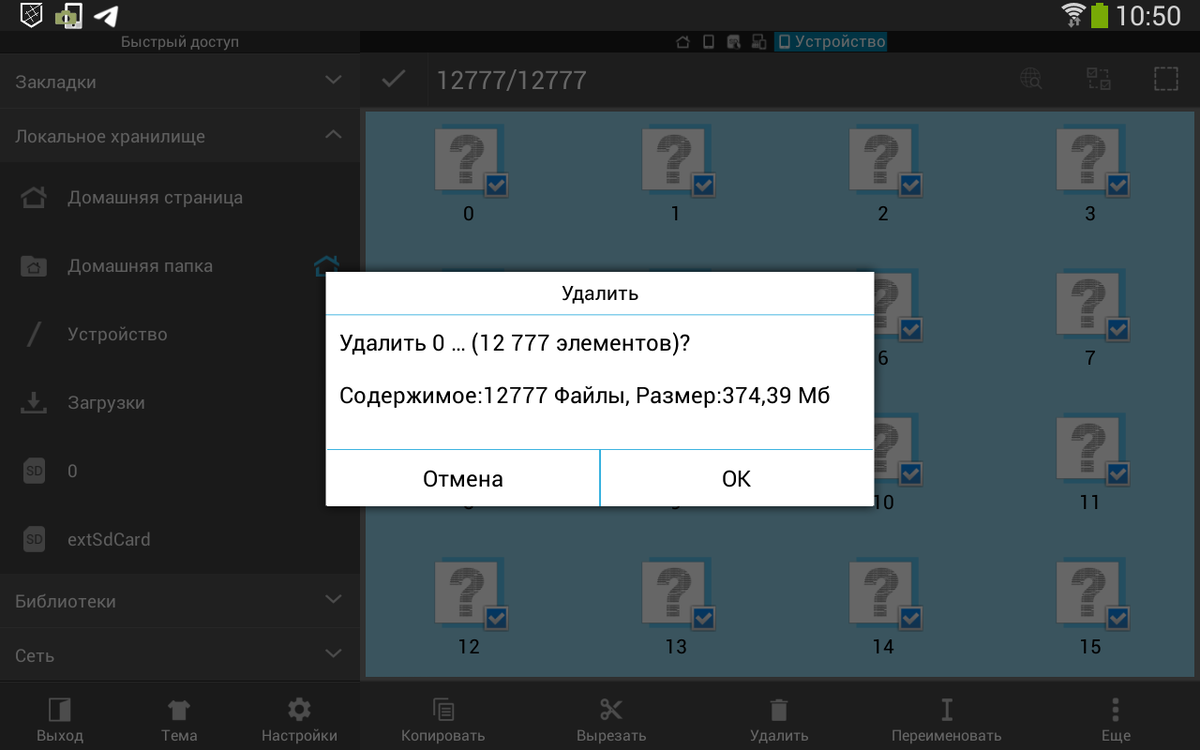Open extSdCard in sidebar
The width and height of the screenshot is (1200, 750).
180,539
